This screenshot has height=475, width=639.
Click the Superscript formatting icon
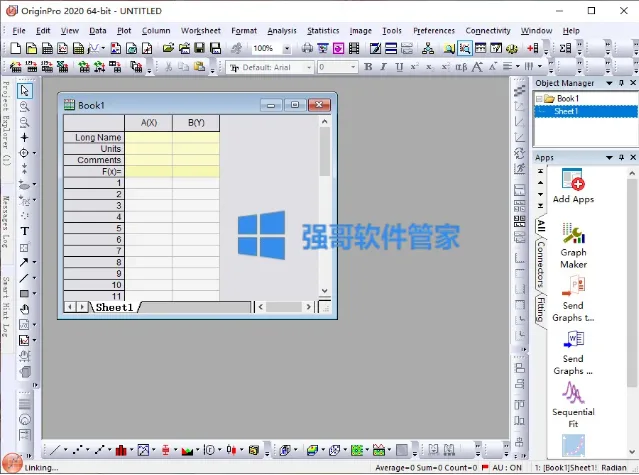pos(414,66)
